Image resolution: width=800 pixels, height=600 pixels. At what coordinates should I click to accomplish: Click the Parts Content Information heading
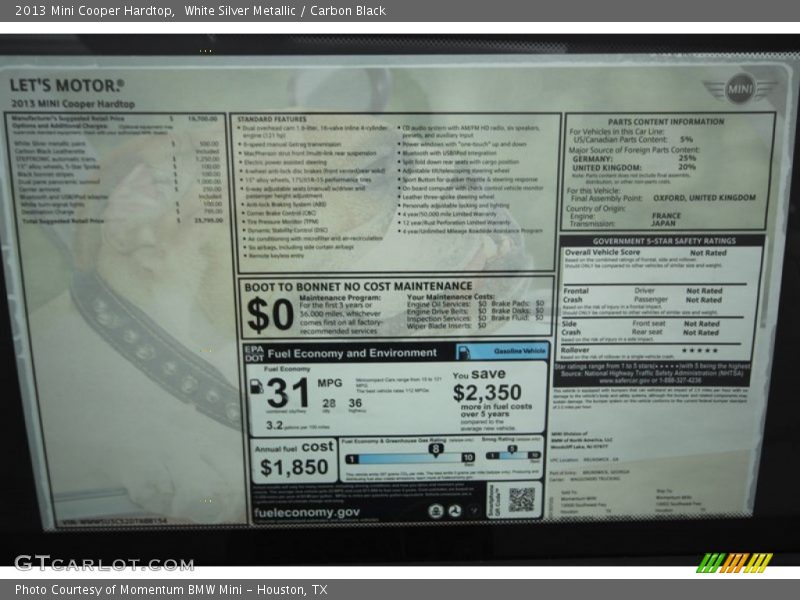tap(665, 122)
